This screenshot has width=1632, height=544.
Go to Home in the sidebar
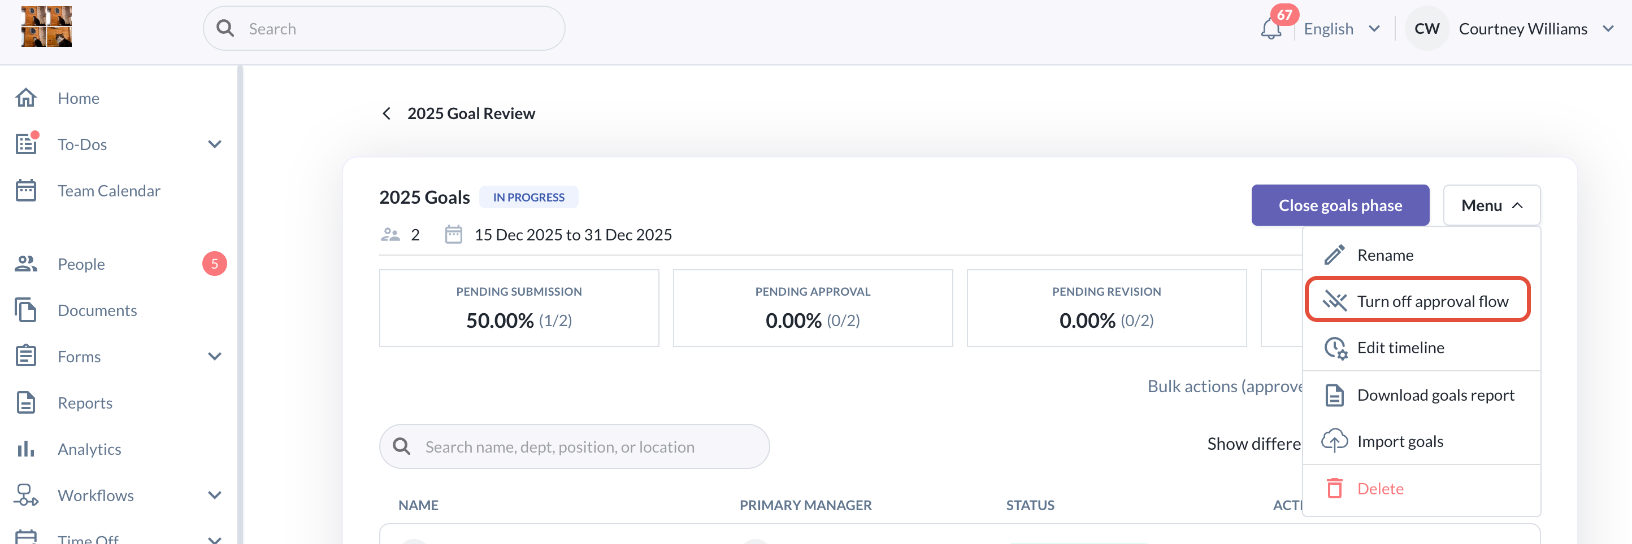[x=78, y=98]
